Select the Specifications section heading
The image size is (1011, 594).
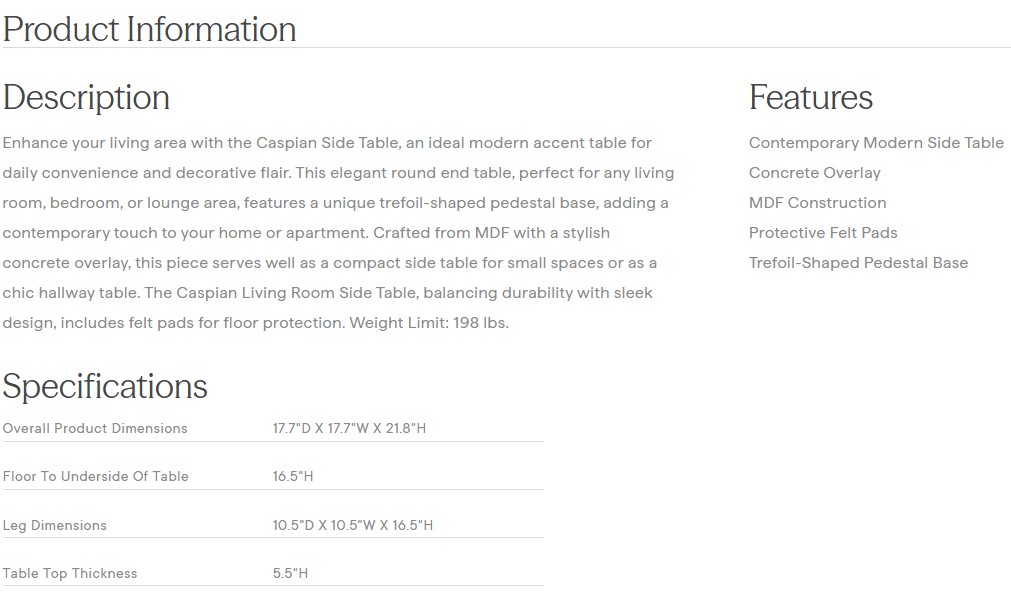(105, 386)
